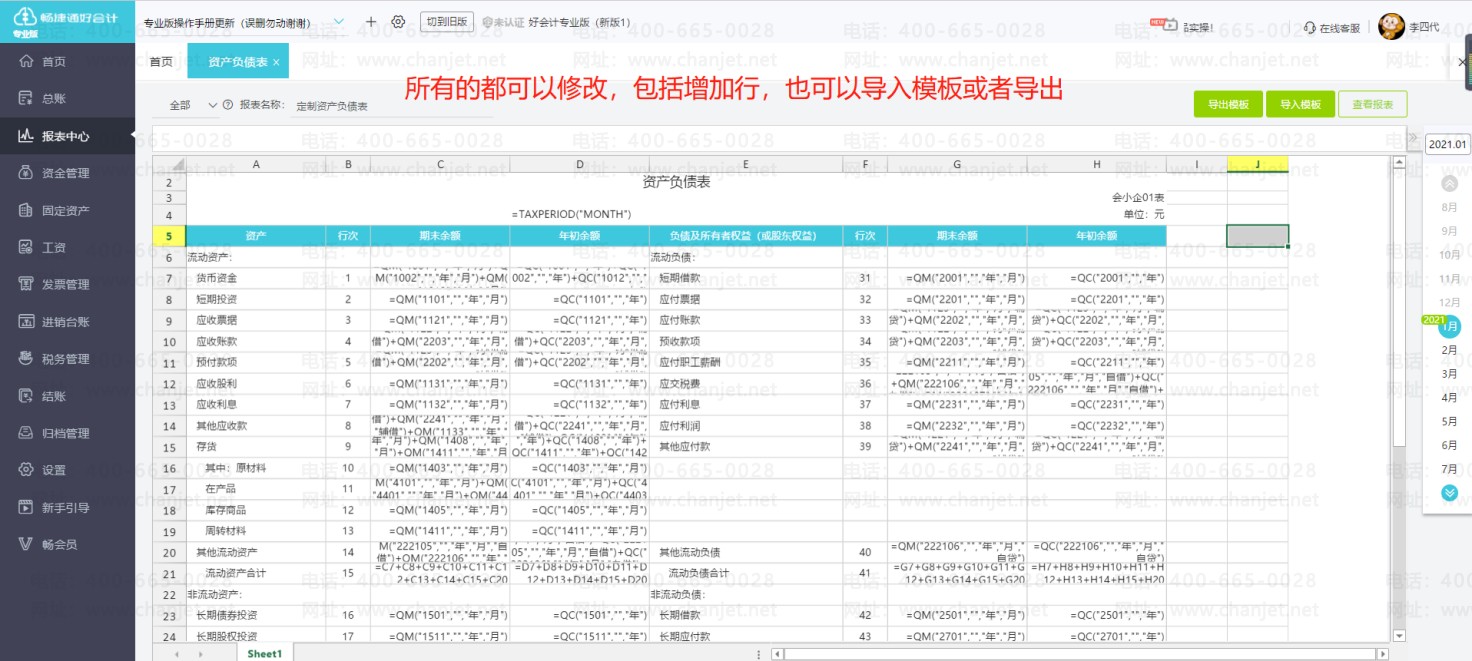Expand the 全部 filter dropdown
1472x661 pixels.
192,105
